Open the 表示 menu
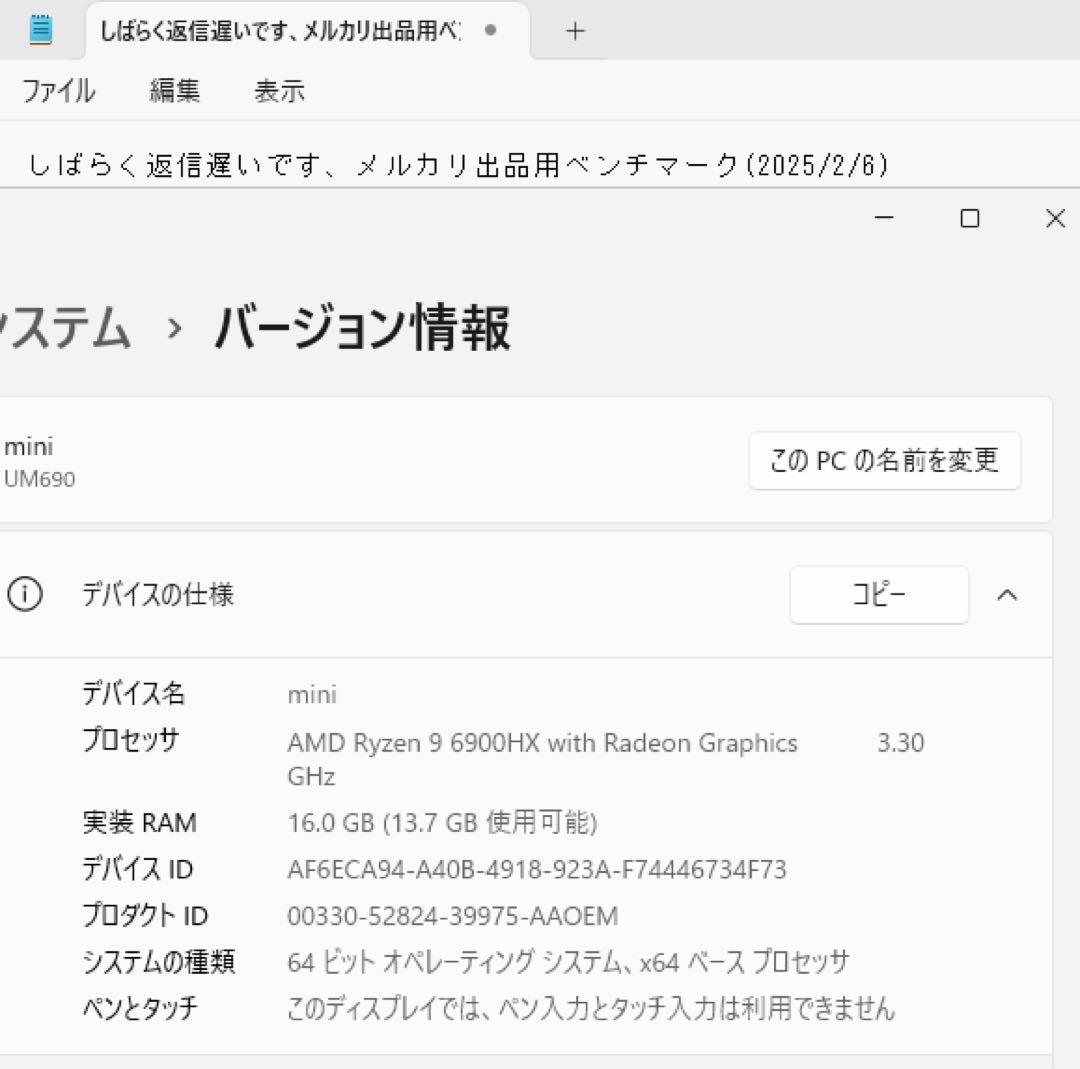Screen dimensions: 1080x1069 point(278,91)
